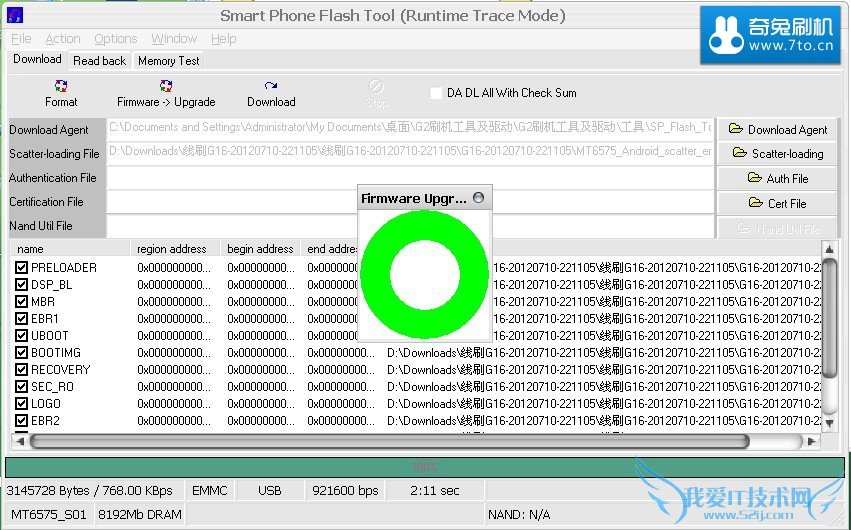Click the 921600 bps status entry
Viewport: 851px width, 530px height.
(x=345, y=491)
